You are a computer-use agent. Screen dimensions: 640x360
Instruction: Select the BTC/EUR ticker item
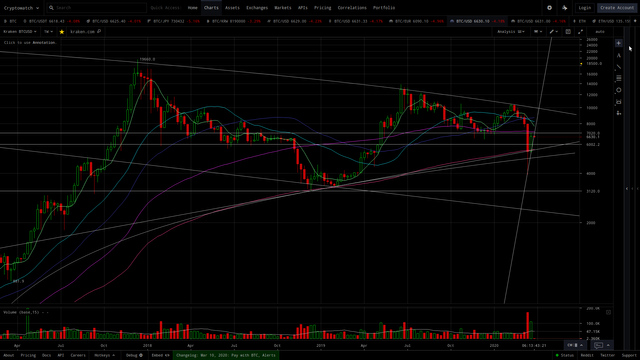coord(417,21)
